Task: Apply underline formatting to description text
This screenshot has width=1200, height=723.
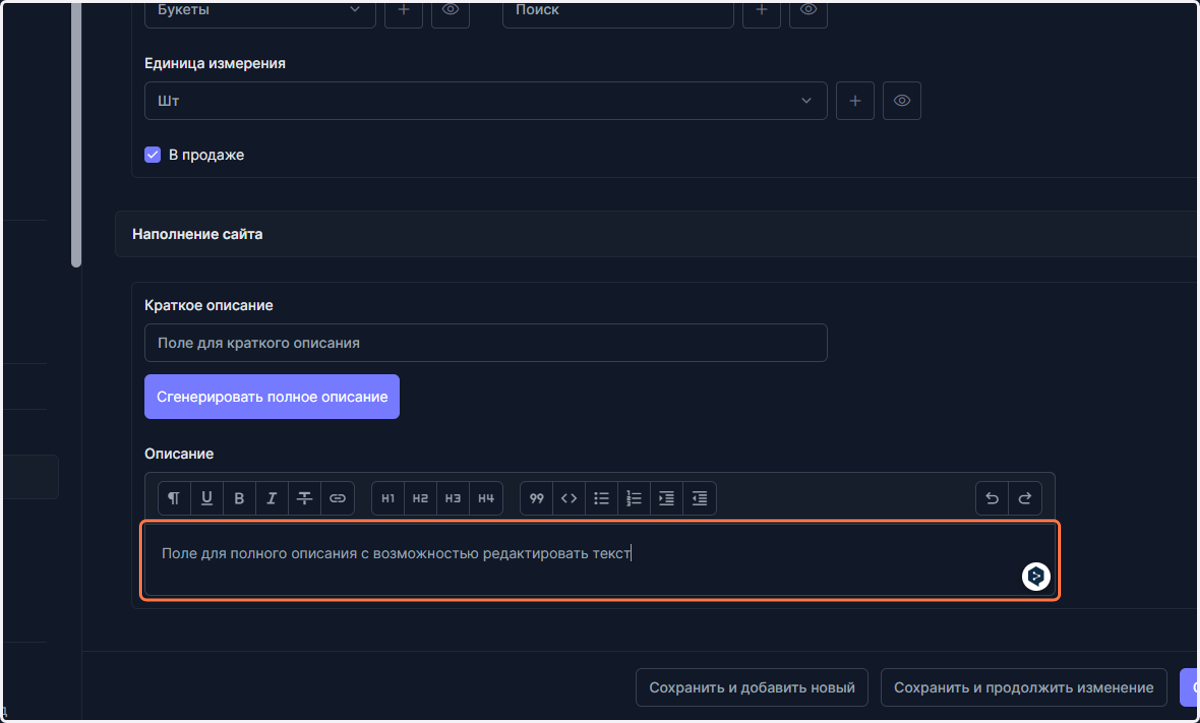Action: (207, 498)
